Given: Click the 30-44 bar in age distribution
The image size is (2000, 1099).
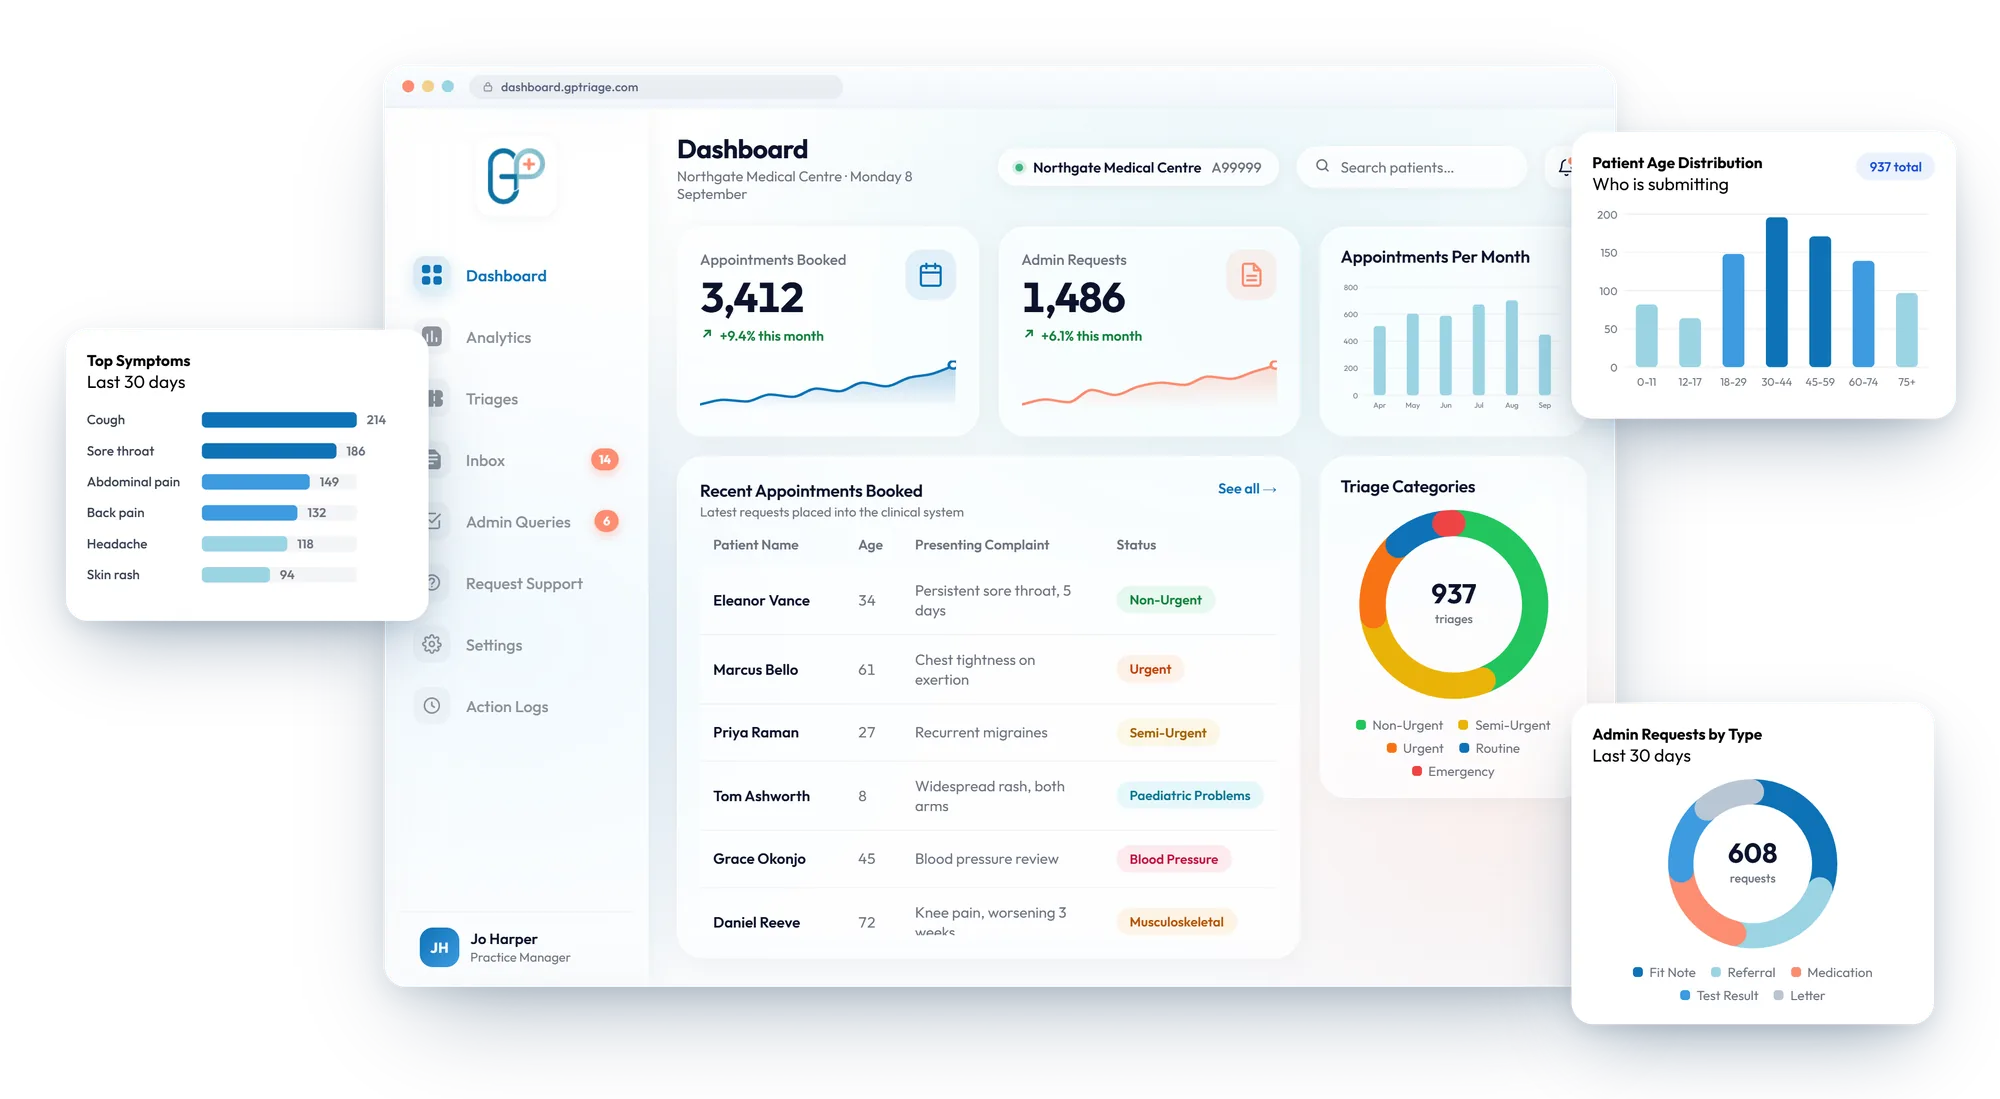Looking at the screenshot, I should 1776,292.
